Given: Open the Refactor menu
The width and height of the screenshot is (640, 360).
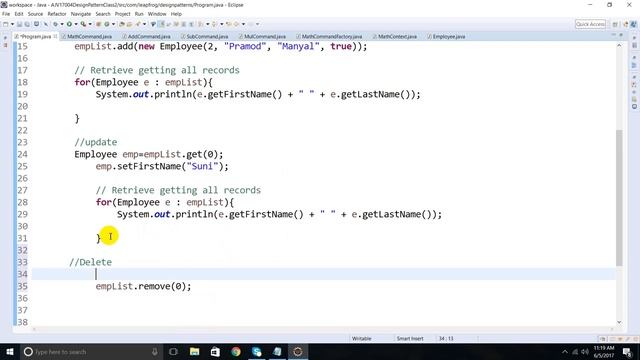Looking at the screenshot, I should click(x=57, y=14).
